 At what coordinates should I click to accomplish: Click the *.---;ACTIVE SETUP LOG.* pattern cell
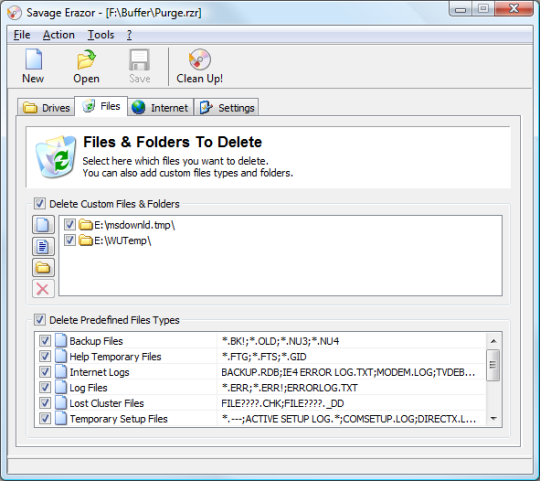coord(351,419)
